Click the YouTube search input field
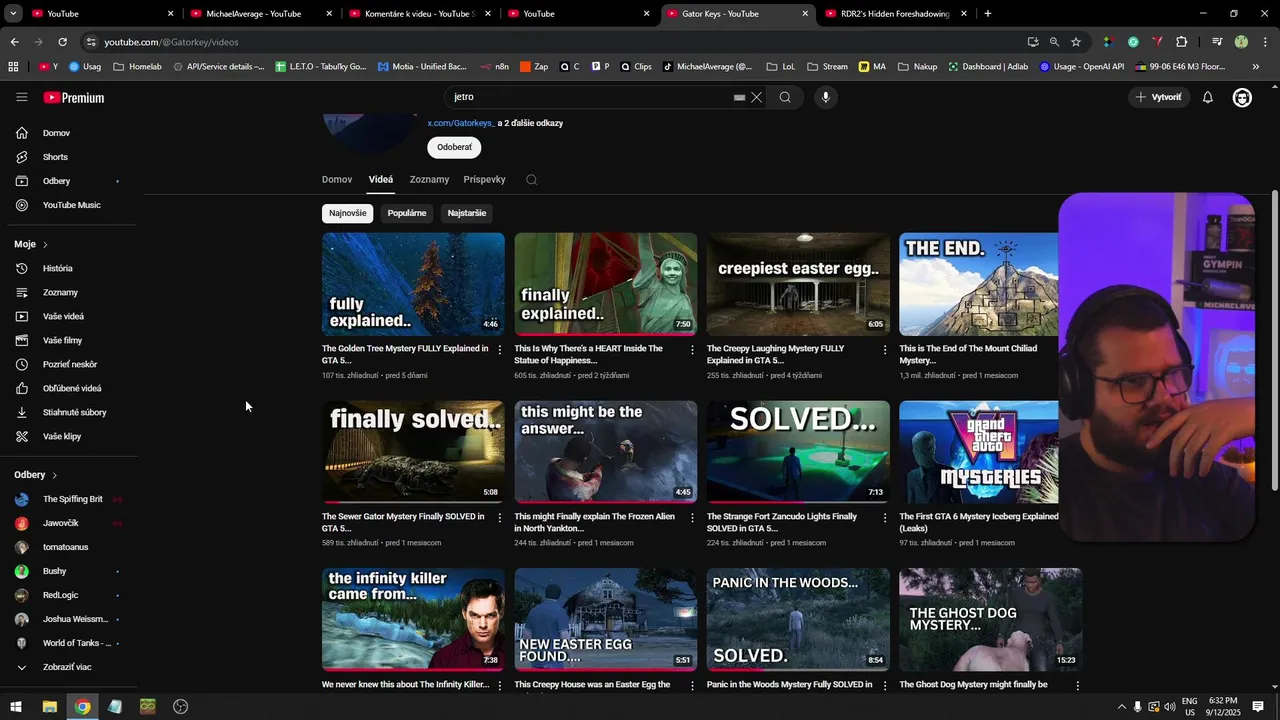 [590, 97]
